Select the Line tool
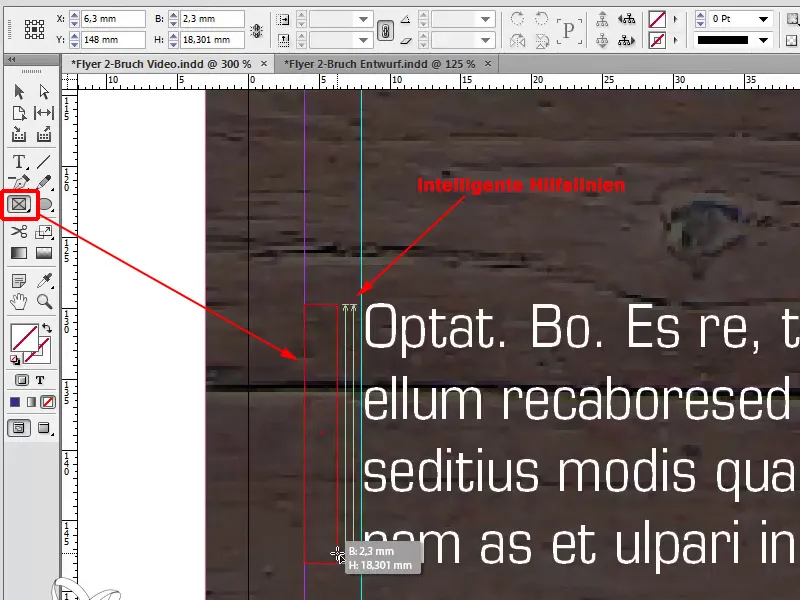This screenshot has height=600, width=800. coord(44,162)
